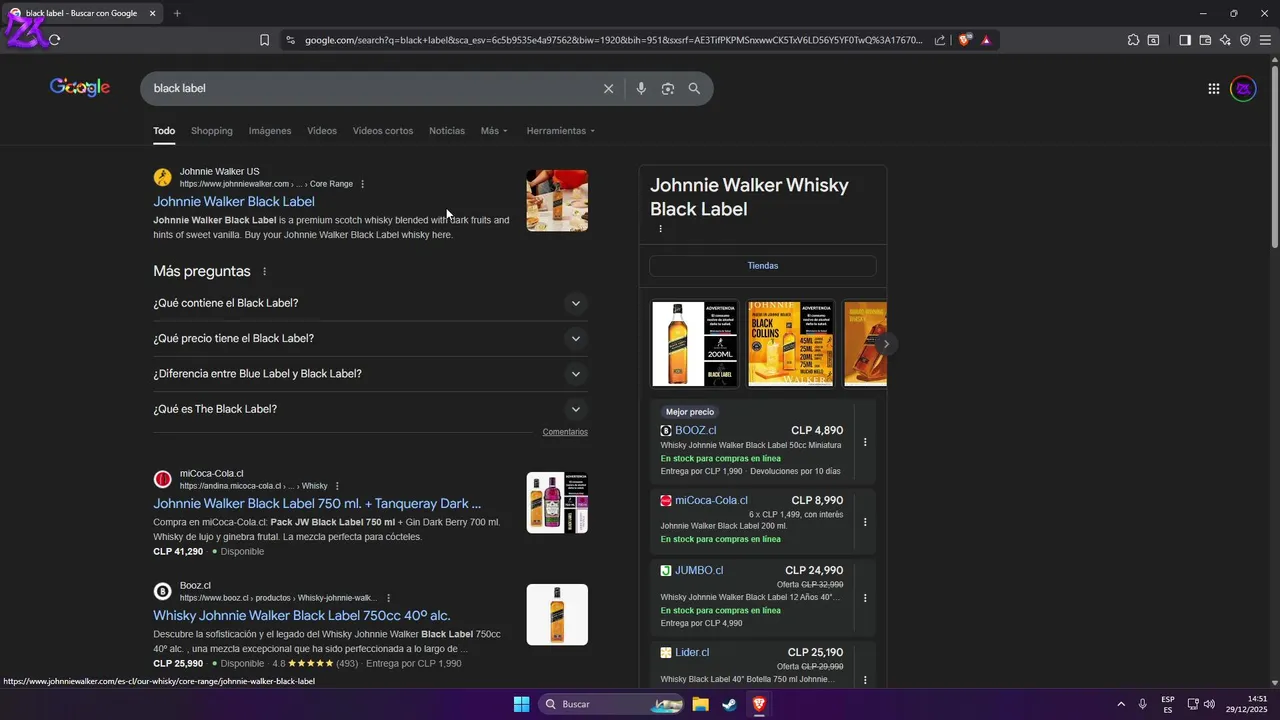The height and width of the screenshot is (720, 1280).
Task: Open Brave Rewards triangle icon
Action: (x=986, y=40)
